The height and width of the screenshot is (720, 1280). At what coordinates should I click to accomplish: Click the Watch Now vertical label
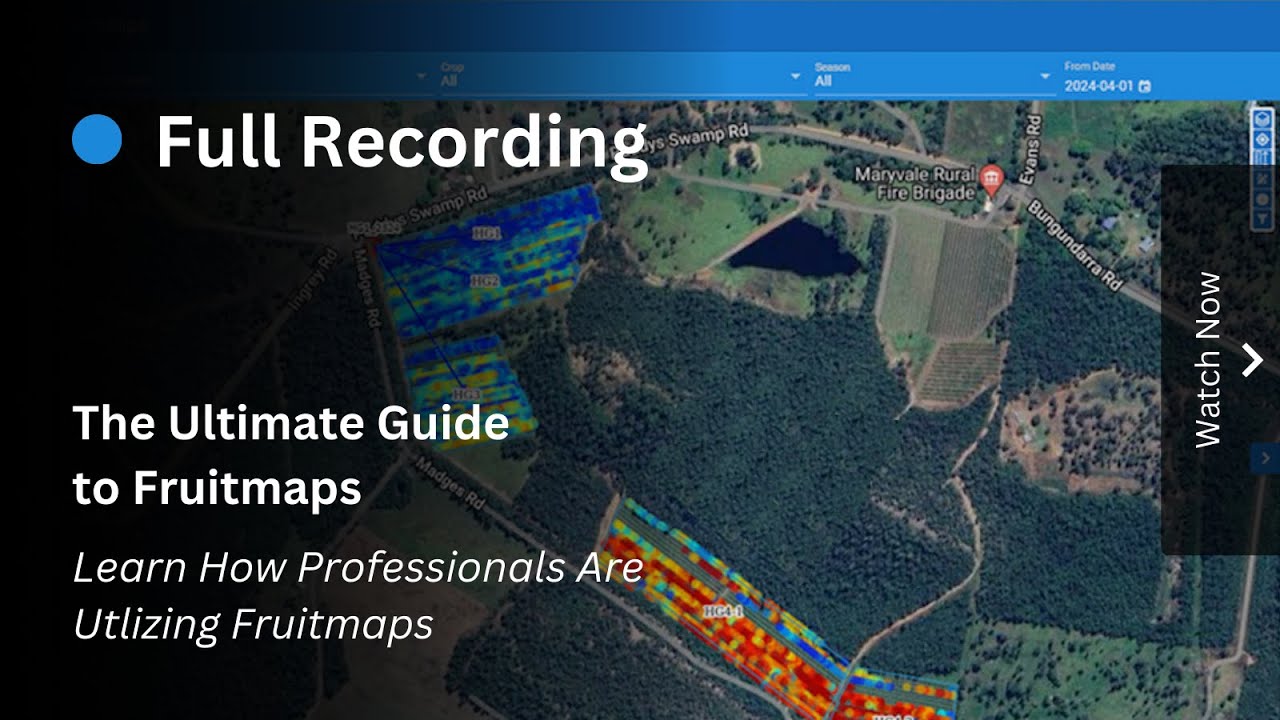pos(1209,359)
